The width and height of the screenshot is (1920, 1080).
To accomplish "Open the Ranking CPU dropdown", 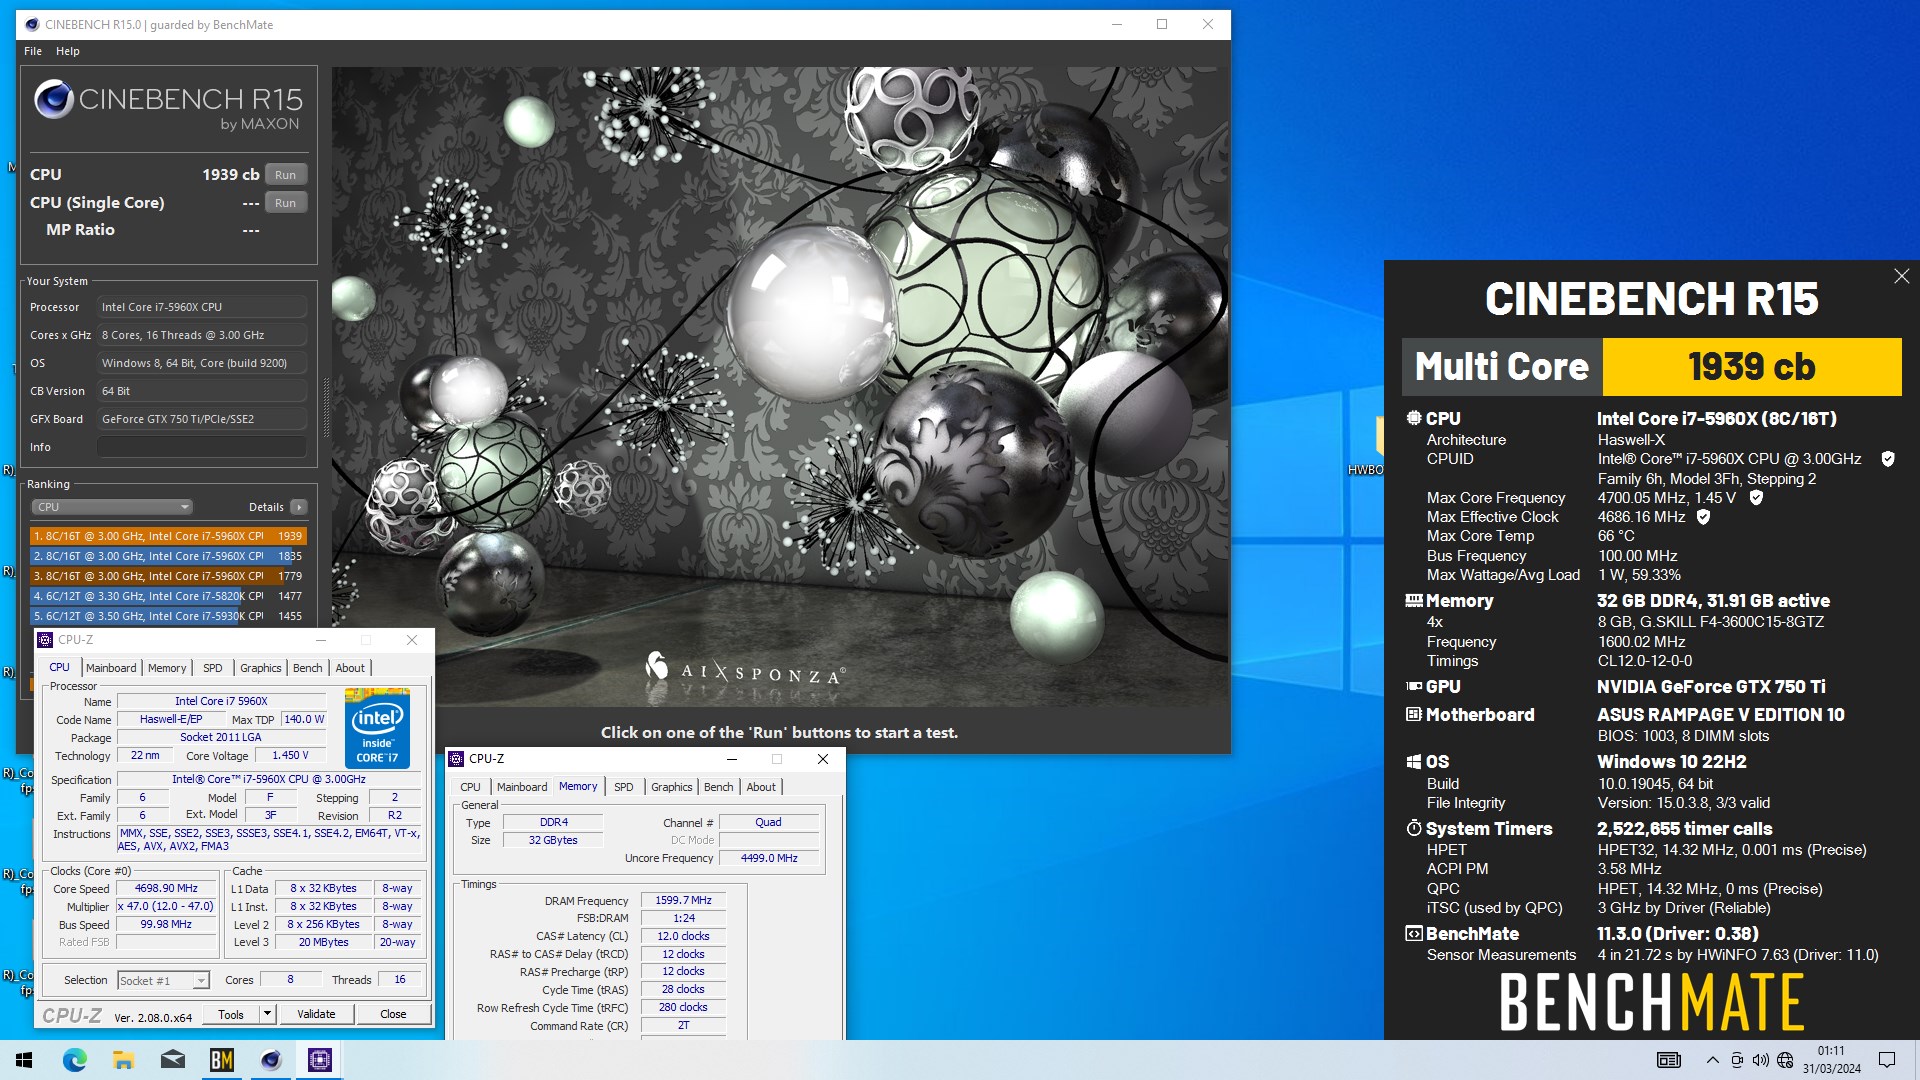I will [111, 507].
